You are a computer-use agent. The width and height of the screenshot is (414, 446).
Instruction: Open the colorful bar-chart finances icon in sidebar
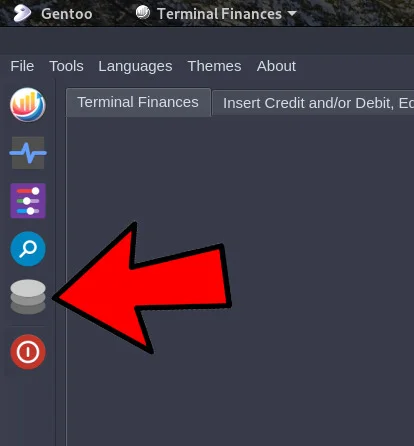pos(28,105)
